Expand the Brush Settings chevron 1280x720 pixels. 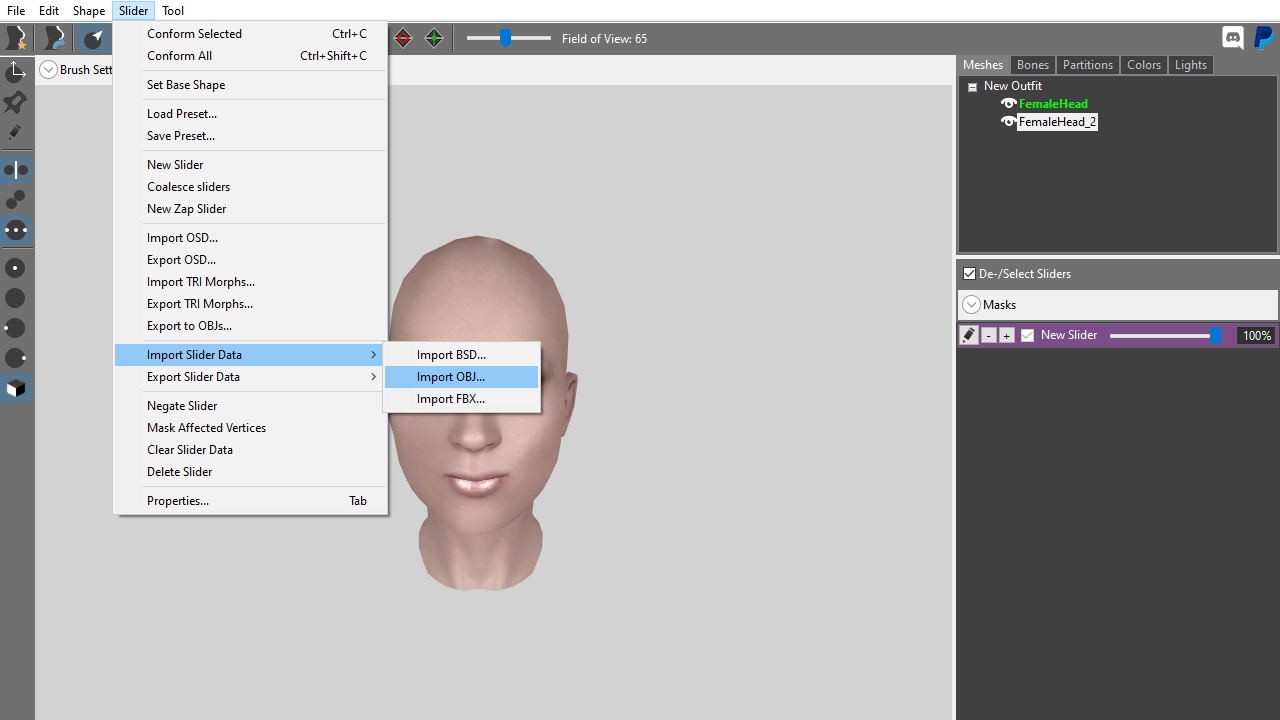click(x=48, y=70)
